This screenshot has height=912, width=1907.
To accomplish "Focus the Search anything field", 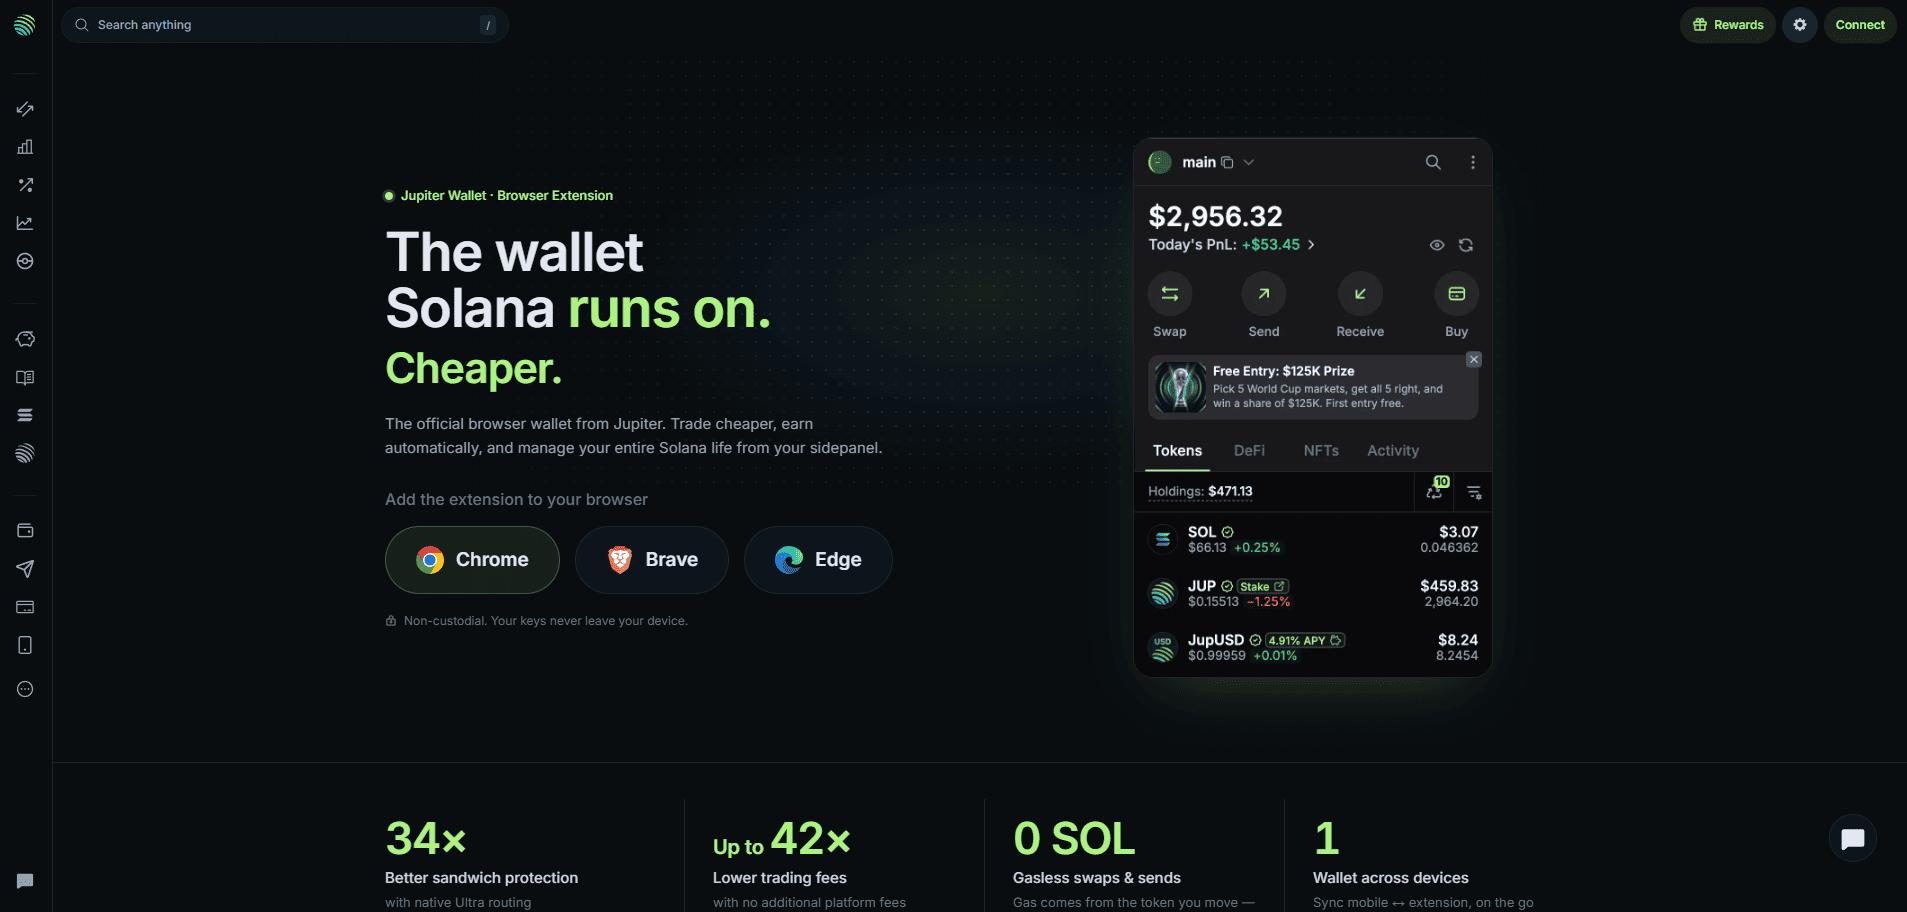I will point(285,25).
